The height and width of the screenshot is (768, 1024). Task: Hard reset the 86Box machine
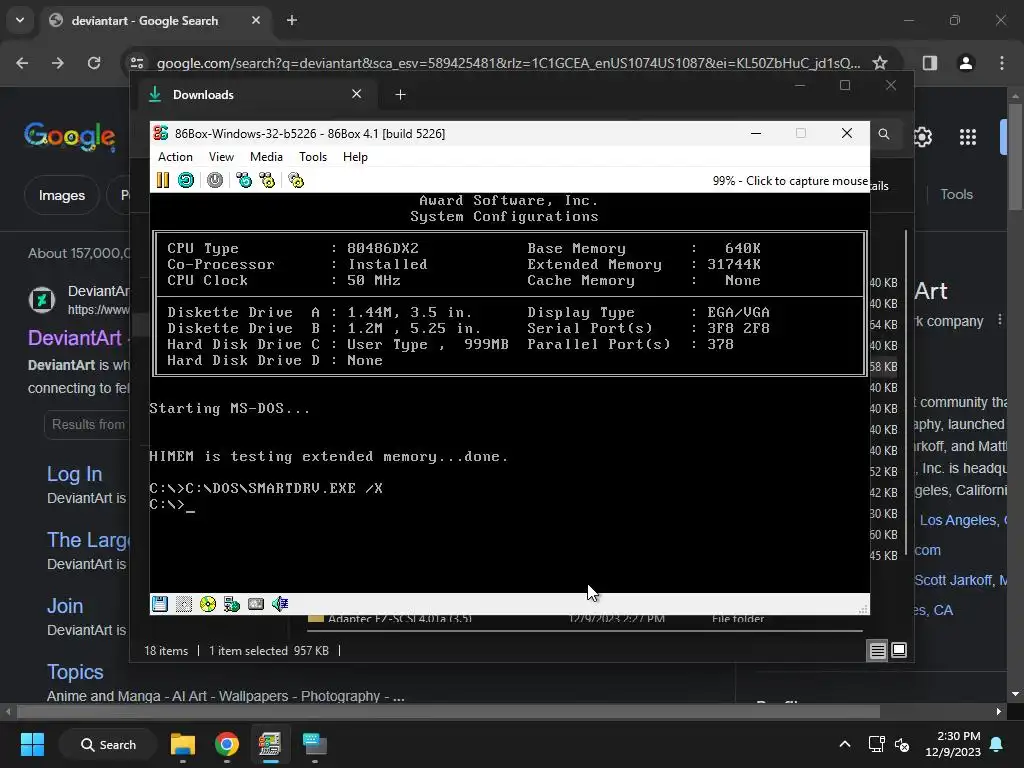(186, 180)
